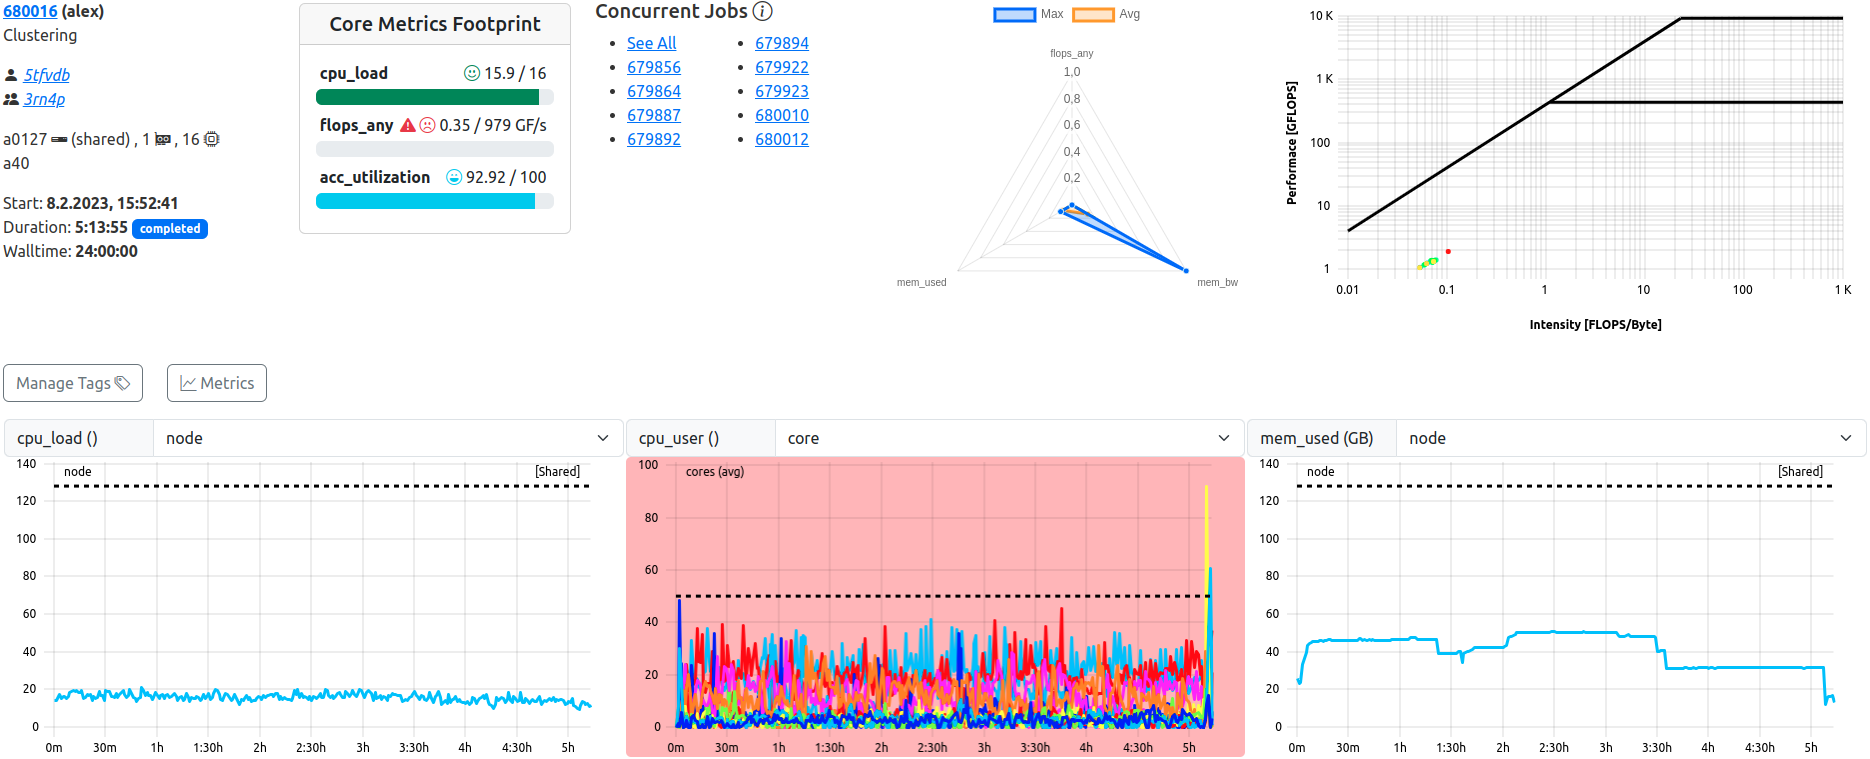Viewport: 1870px width, 759px height.
Task: Click the Concurrent Jobs heading
Action: (671, 11)
